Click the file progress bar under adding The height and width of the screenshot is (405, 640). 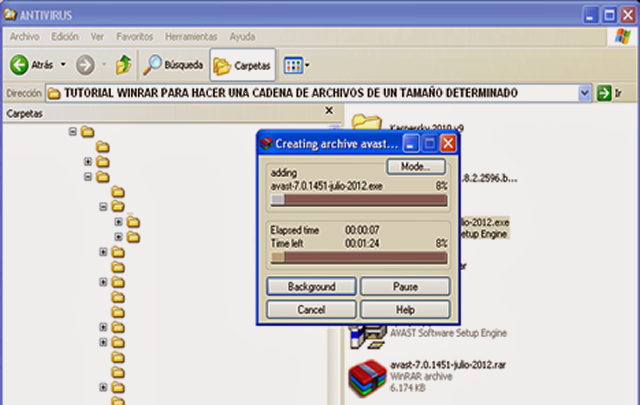click(359, 200)
